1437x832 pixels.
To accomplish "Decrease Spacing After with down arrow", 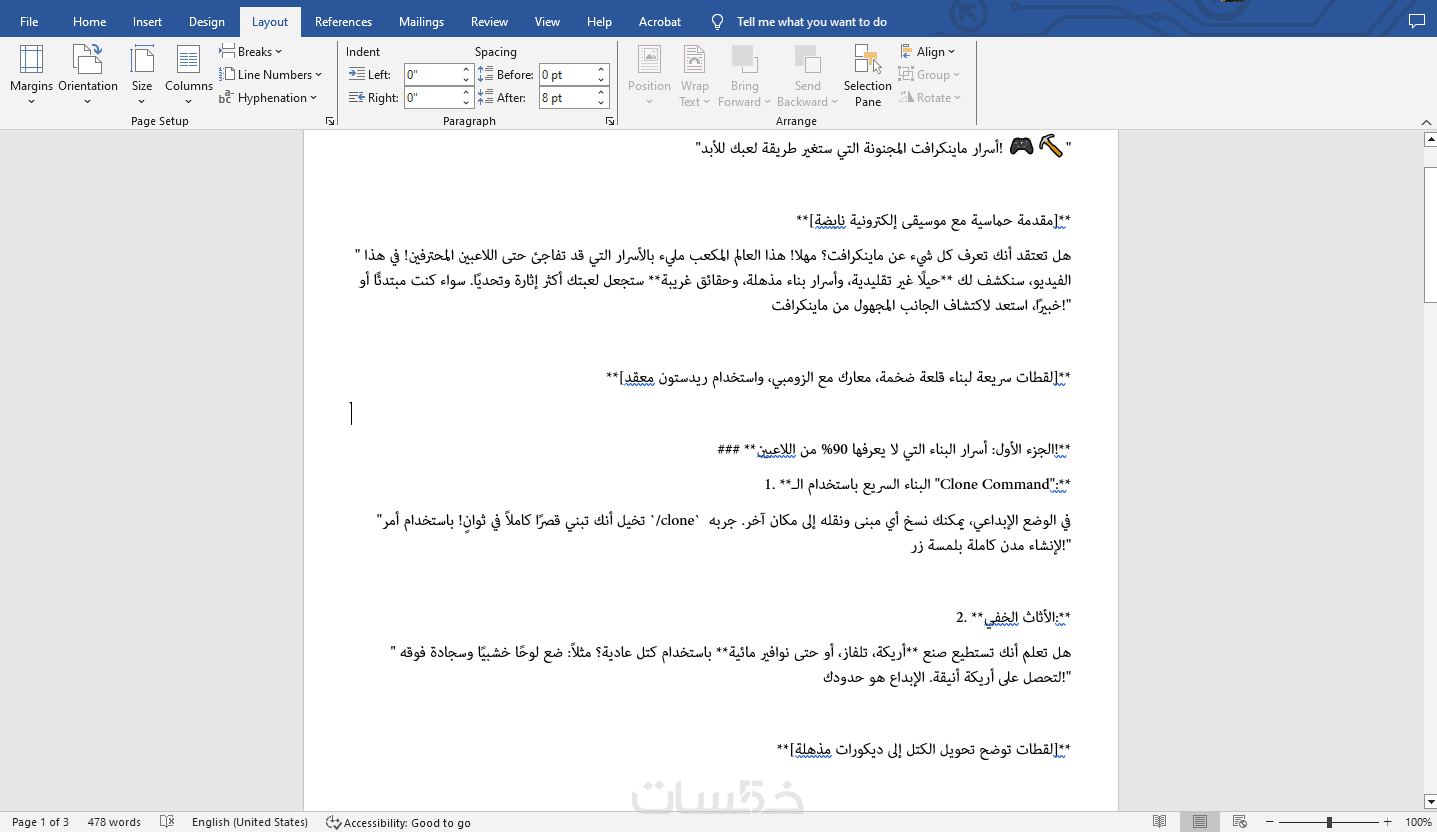I will (601, 103).
